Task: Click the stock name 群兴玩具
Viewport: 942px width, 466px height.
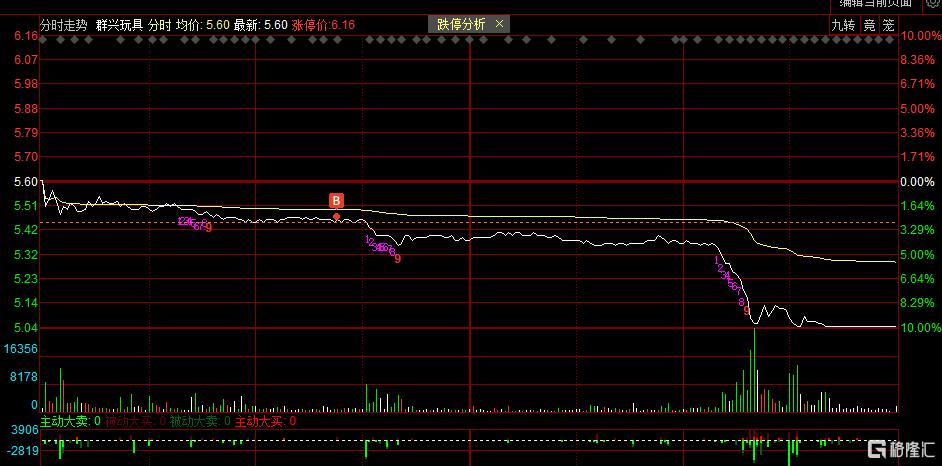Action: point(119,25)
